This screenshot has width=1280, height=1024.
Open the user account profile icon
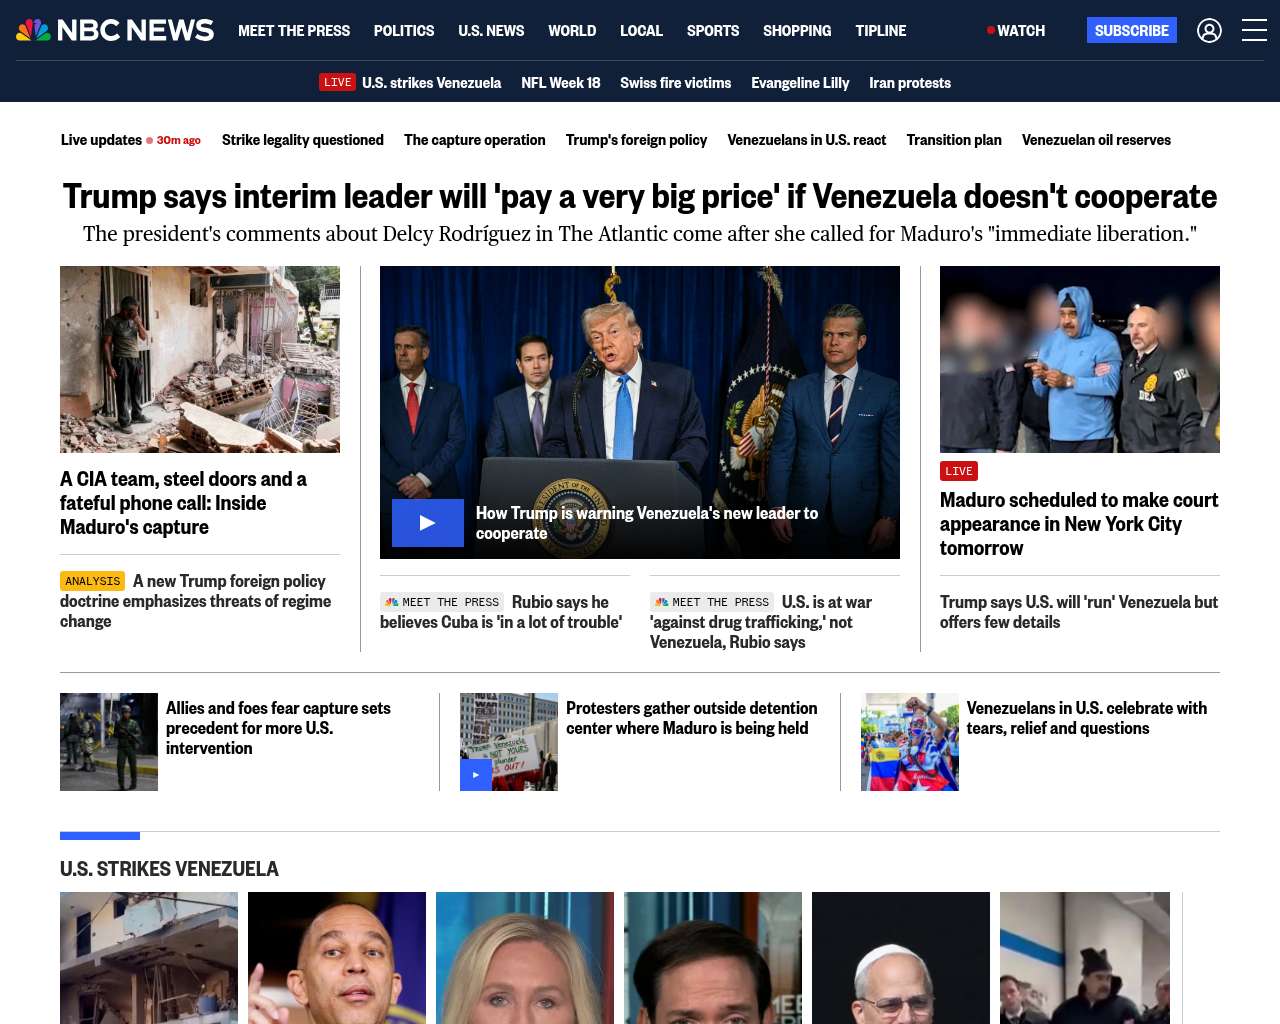pyautogui.click(x=1209, y=31)
